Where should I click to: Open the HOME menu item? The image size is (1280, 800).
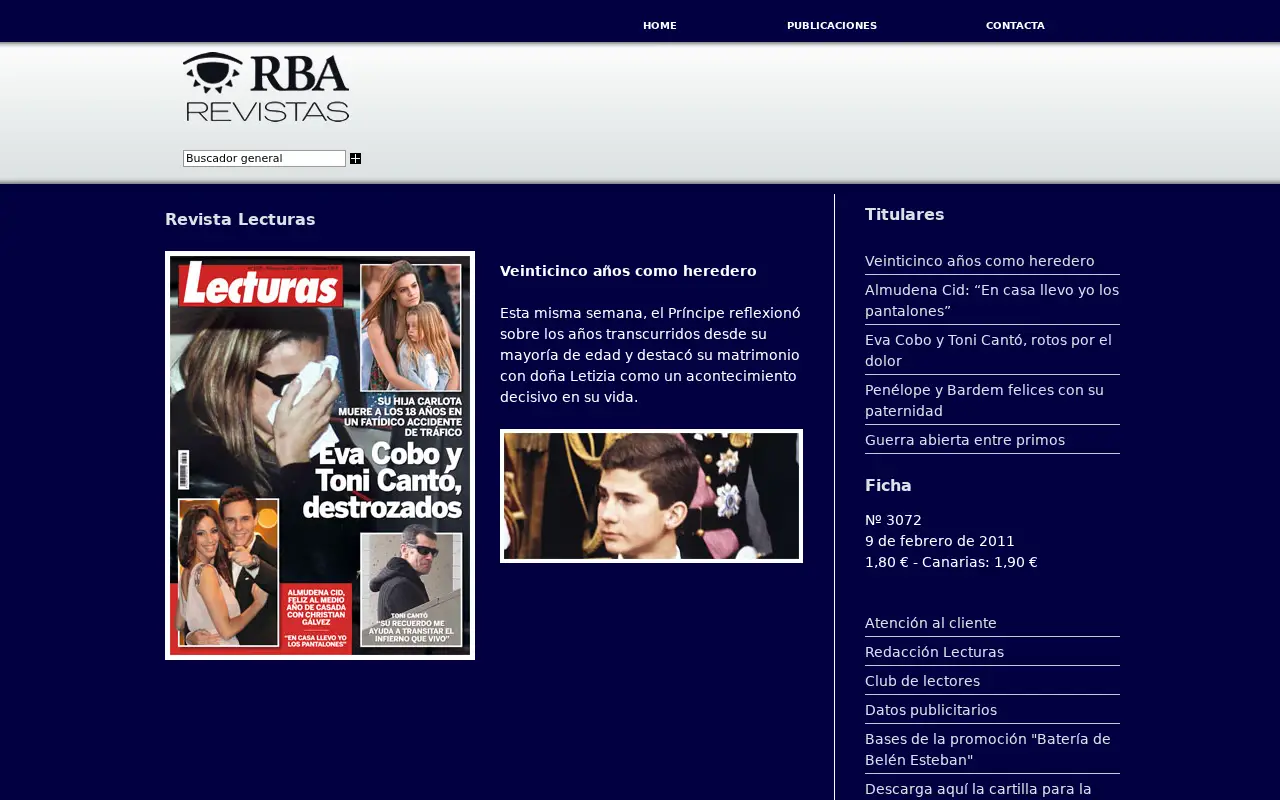(x=660, y=26)
